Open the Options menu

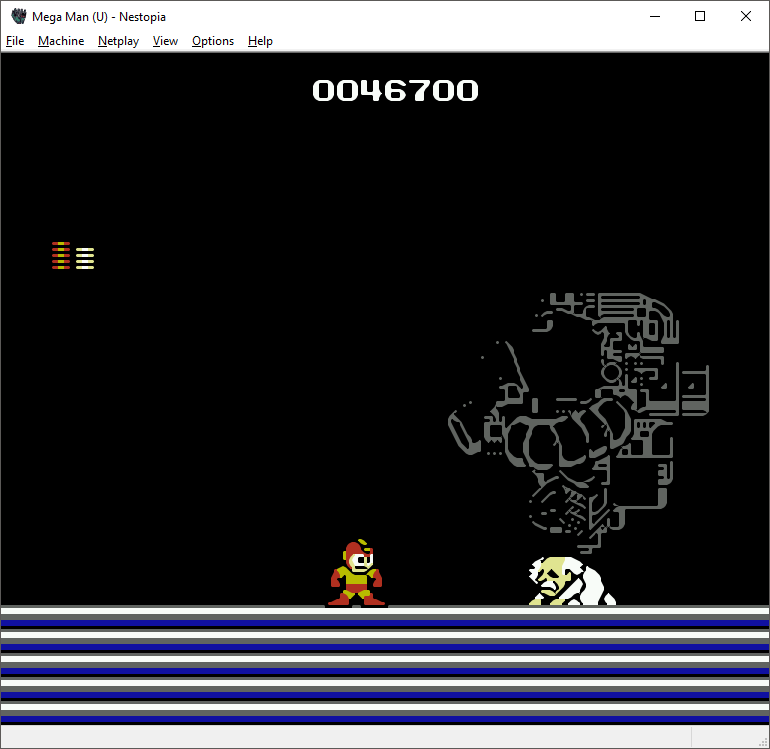pyautogui.click(x=213, y=41)
